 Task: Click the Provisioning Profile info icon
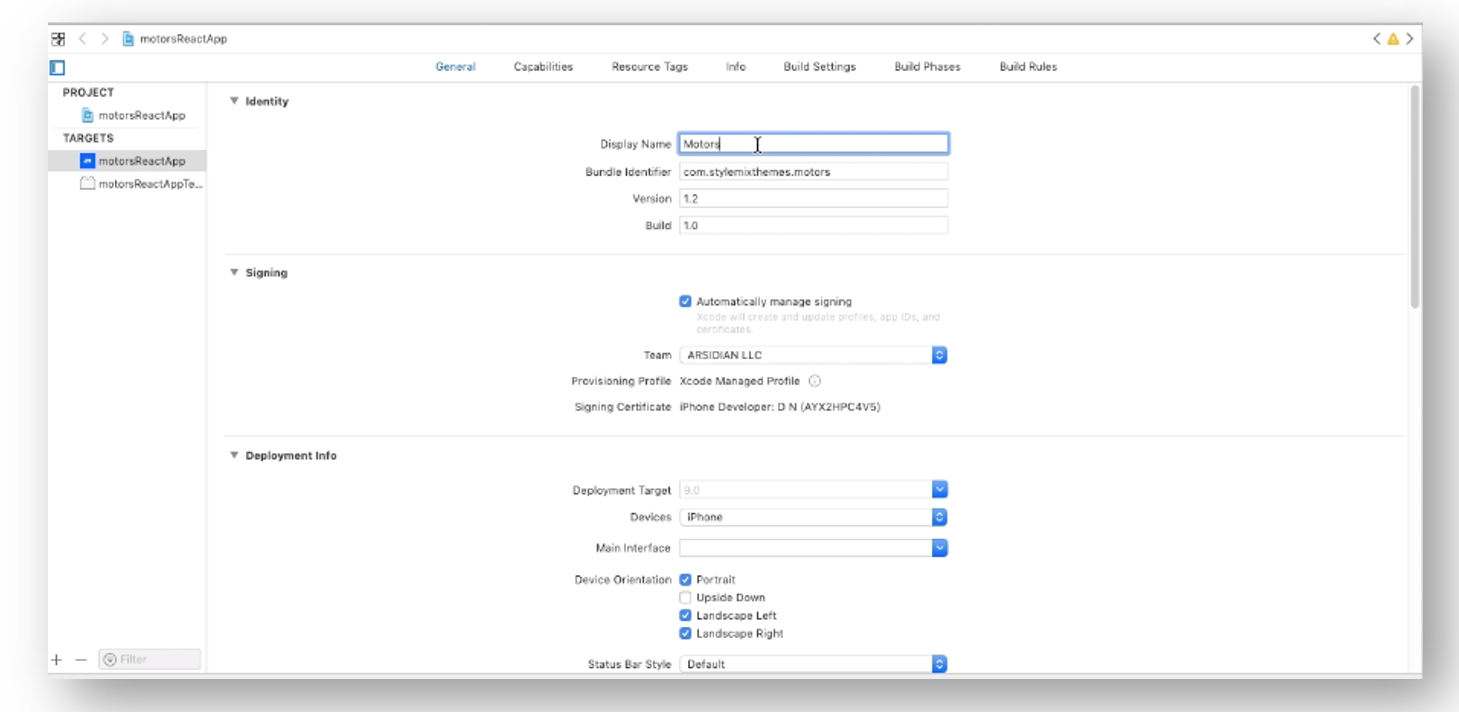coord(815,381)
